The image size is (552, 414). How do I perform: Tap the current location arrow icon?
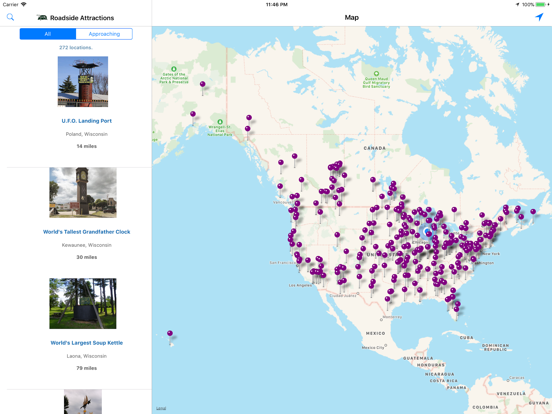tap(539, 17)
